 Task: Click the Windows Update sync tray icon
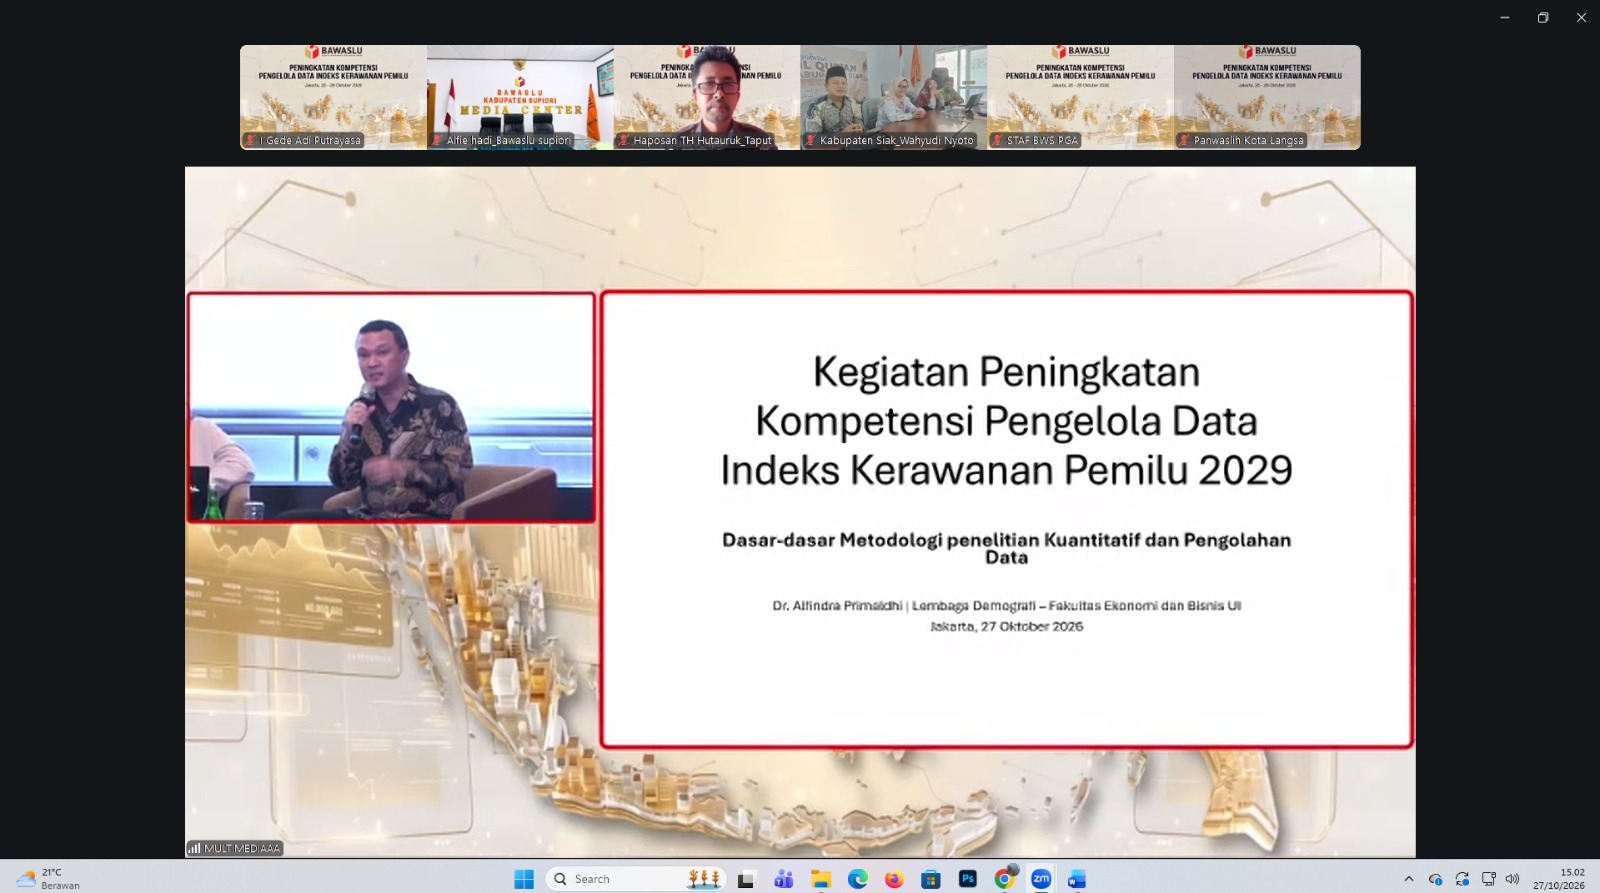click(x=1462, y=879)
